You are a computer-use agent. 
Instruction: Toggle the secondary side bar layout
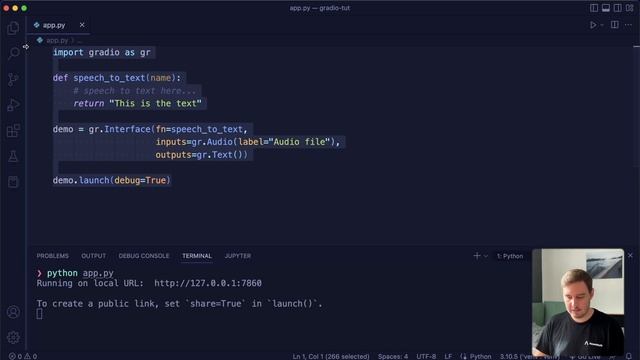pyautogui.click(x=618, y=8)
